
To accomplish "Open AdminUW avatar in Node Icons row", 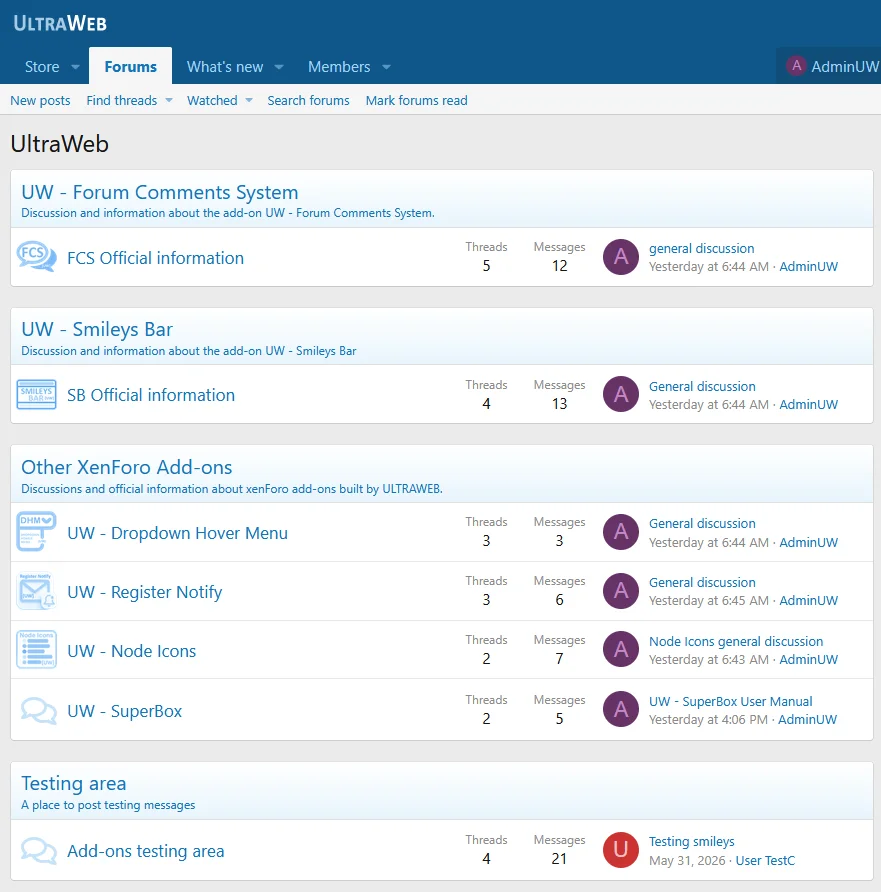I will pyautogui.click(x=621, y=650).
